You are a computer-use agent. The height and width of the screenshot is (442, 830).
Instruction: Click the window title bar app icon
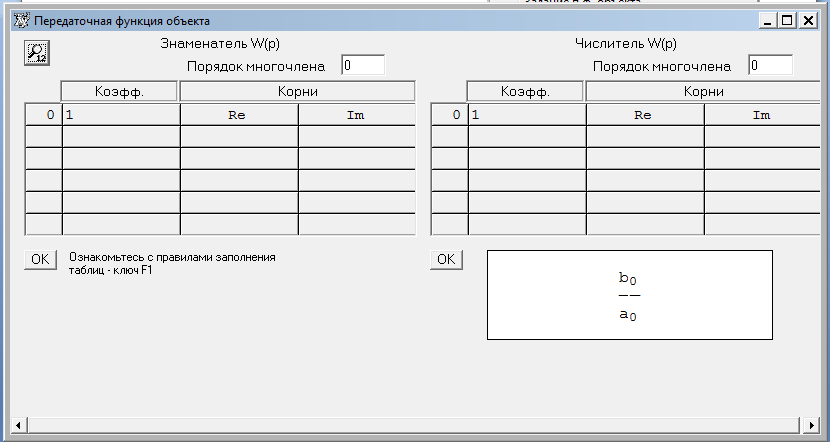(21, 21)
